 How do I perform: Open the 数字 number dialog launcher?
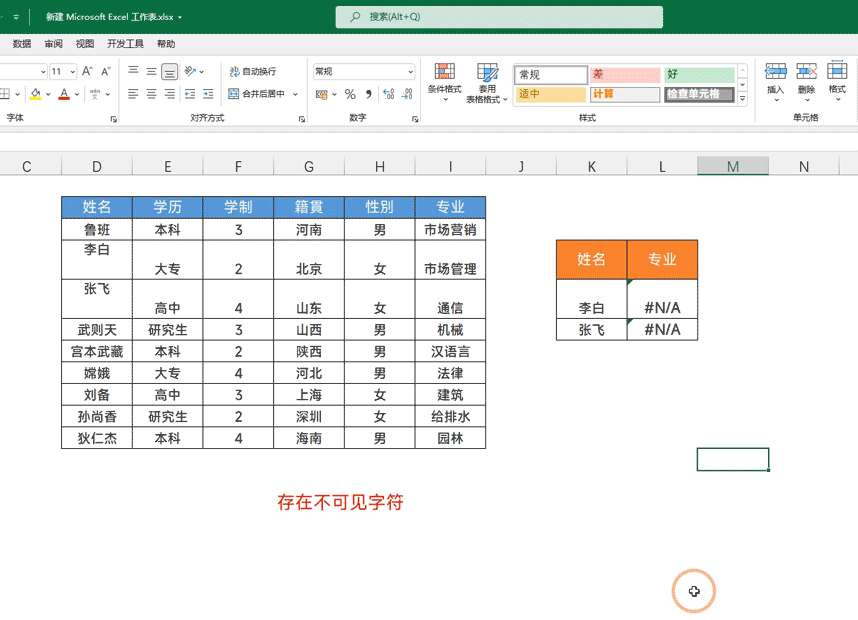pyautogui.click(x=415, y=118)
